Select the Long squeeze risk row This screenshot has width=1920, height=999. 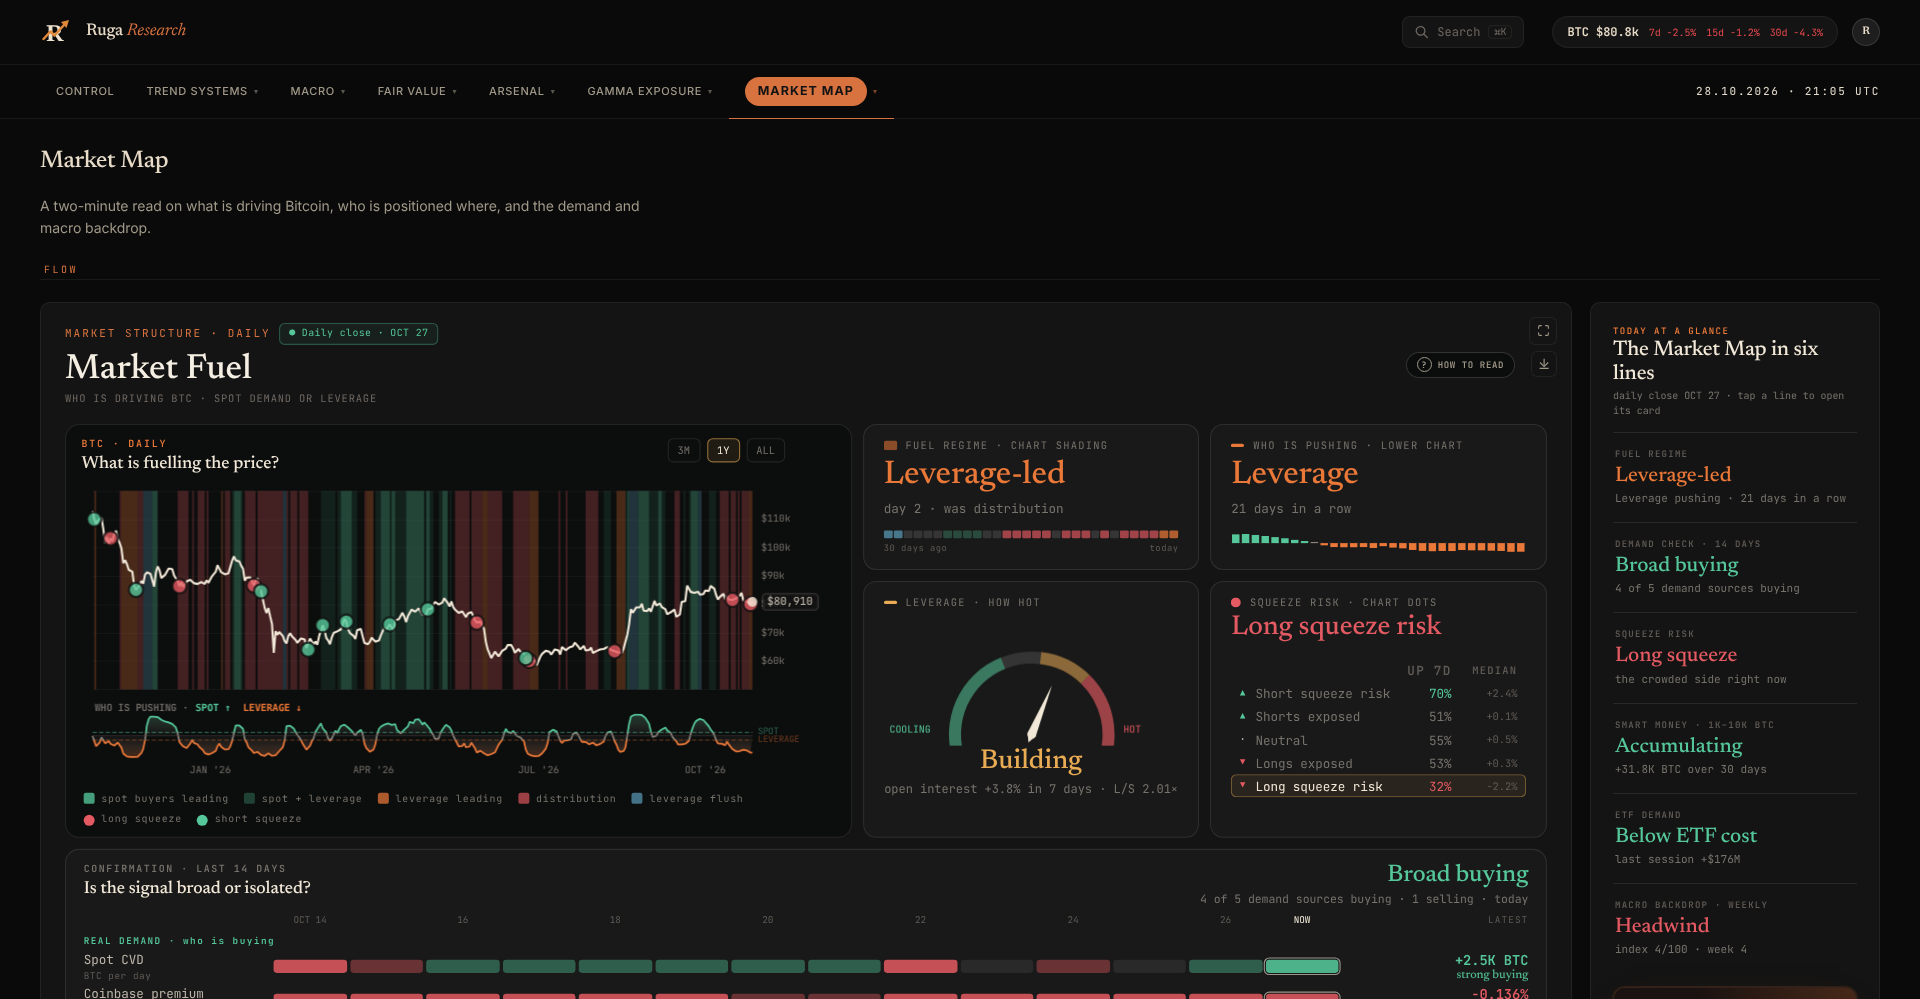coord(1378,787)
